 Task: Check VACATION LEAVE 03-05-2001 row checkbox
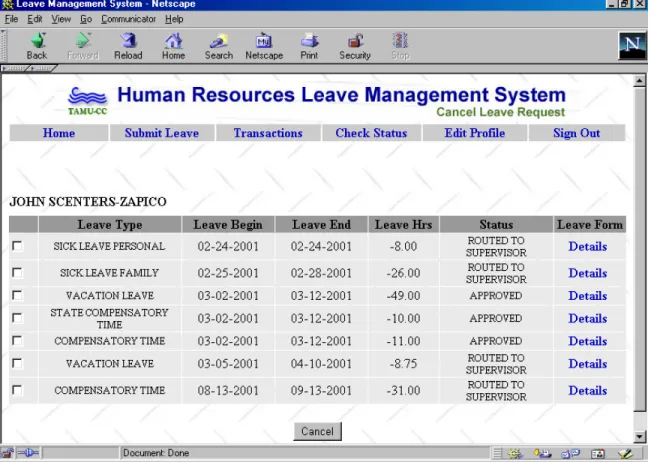coord(17,363)
